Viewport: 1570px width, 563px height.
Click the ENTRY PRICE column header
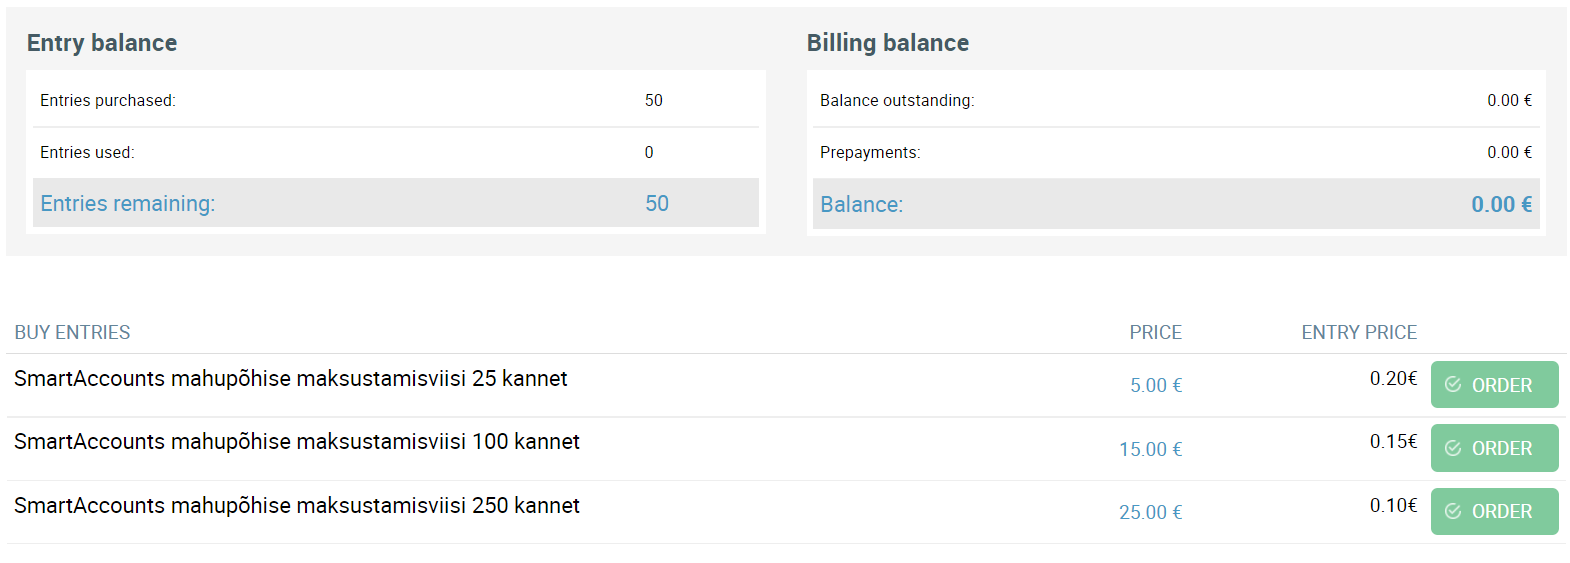pyautogui.click(x=1359, y=332)
